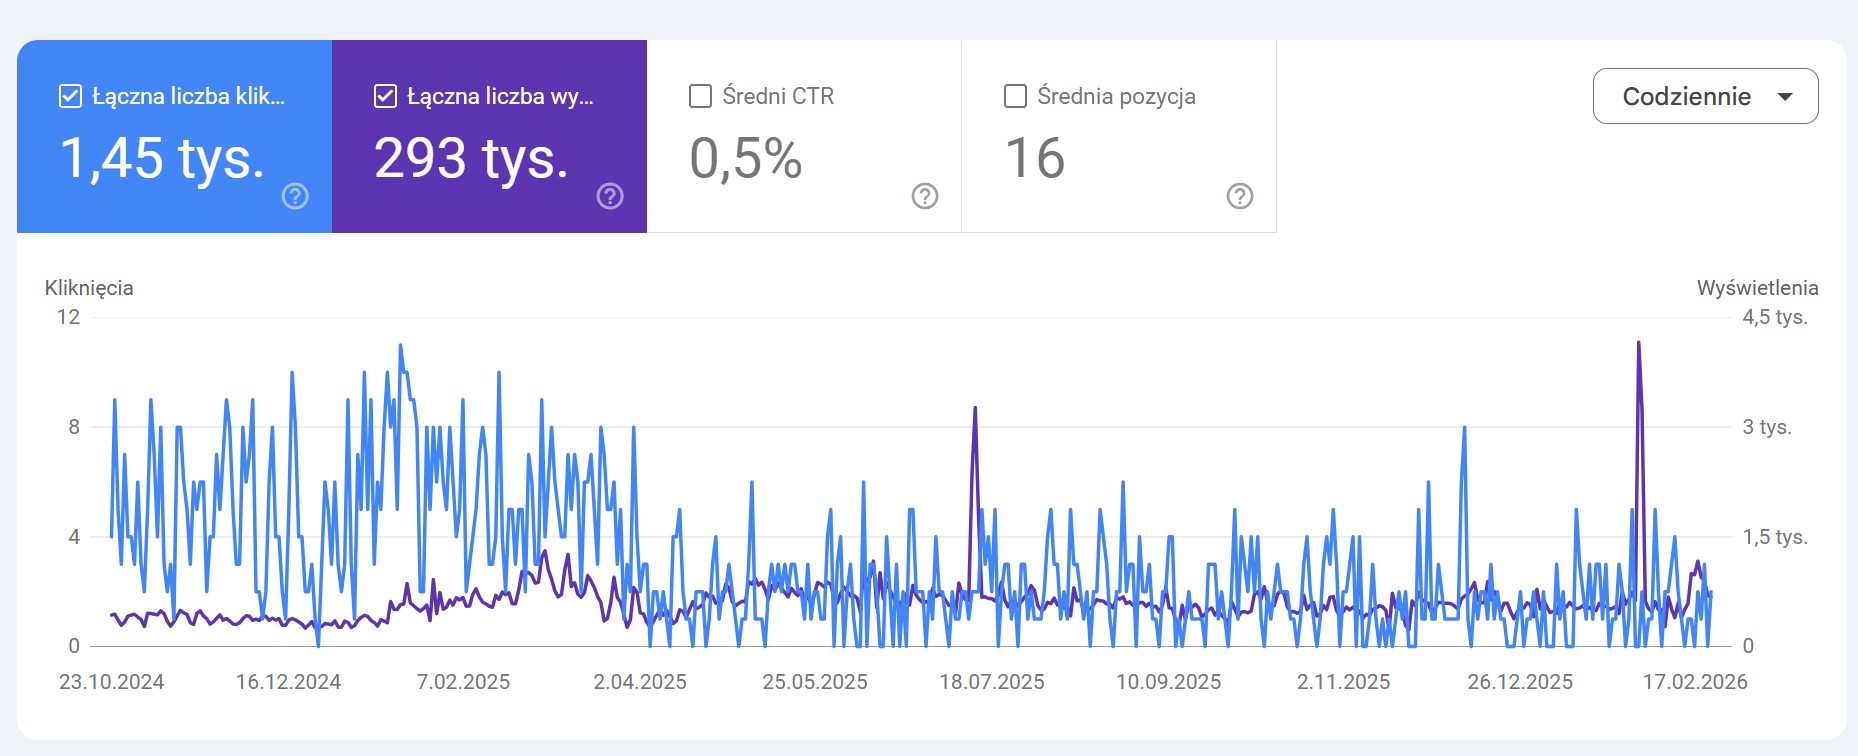Click the 23.10.2024 date label on axis
The image size is (1858, 756).
tap(111, 682)
